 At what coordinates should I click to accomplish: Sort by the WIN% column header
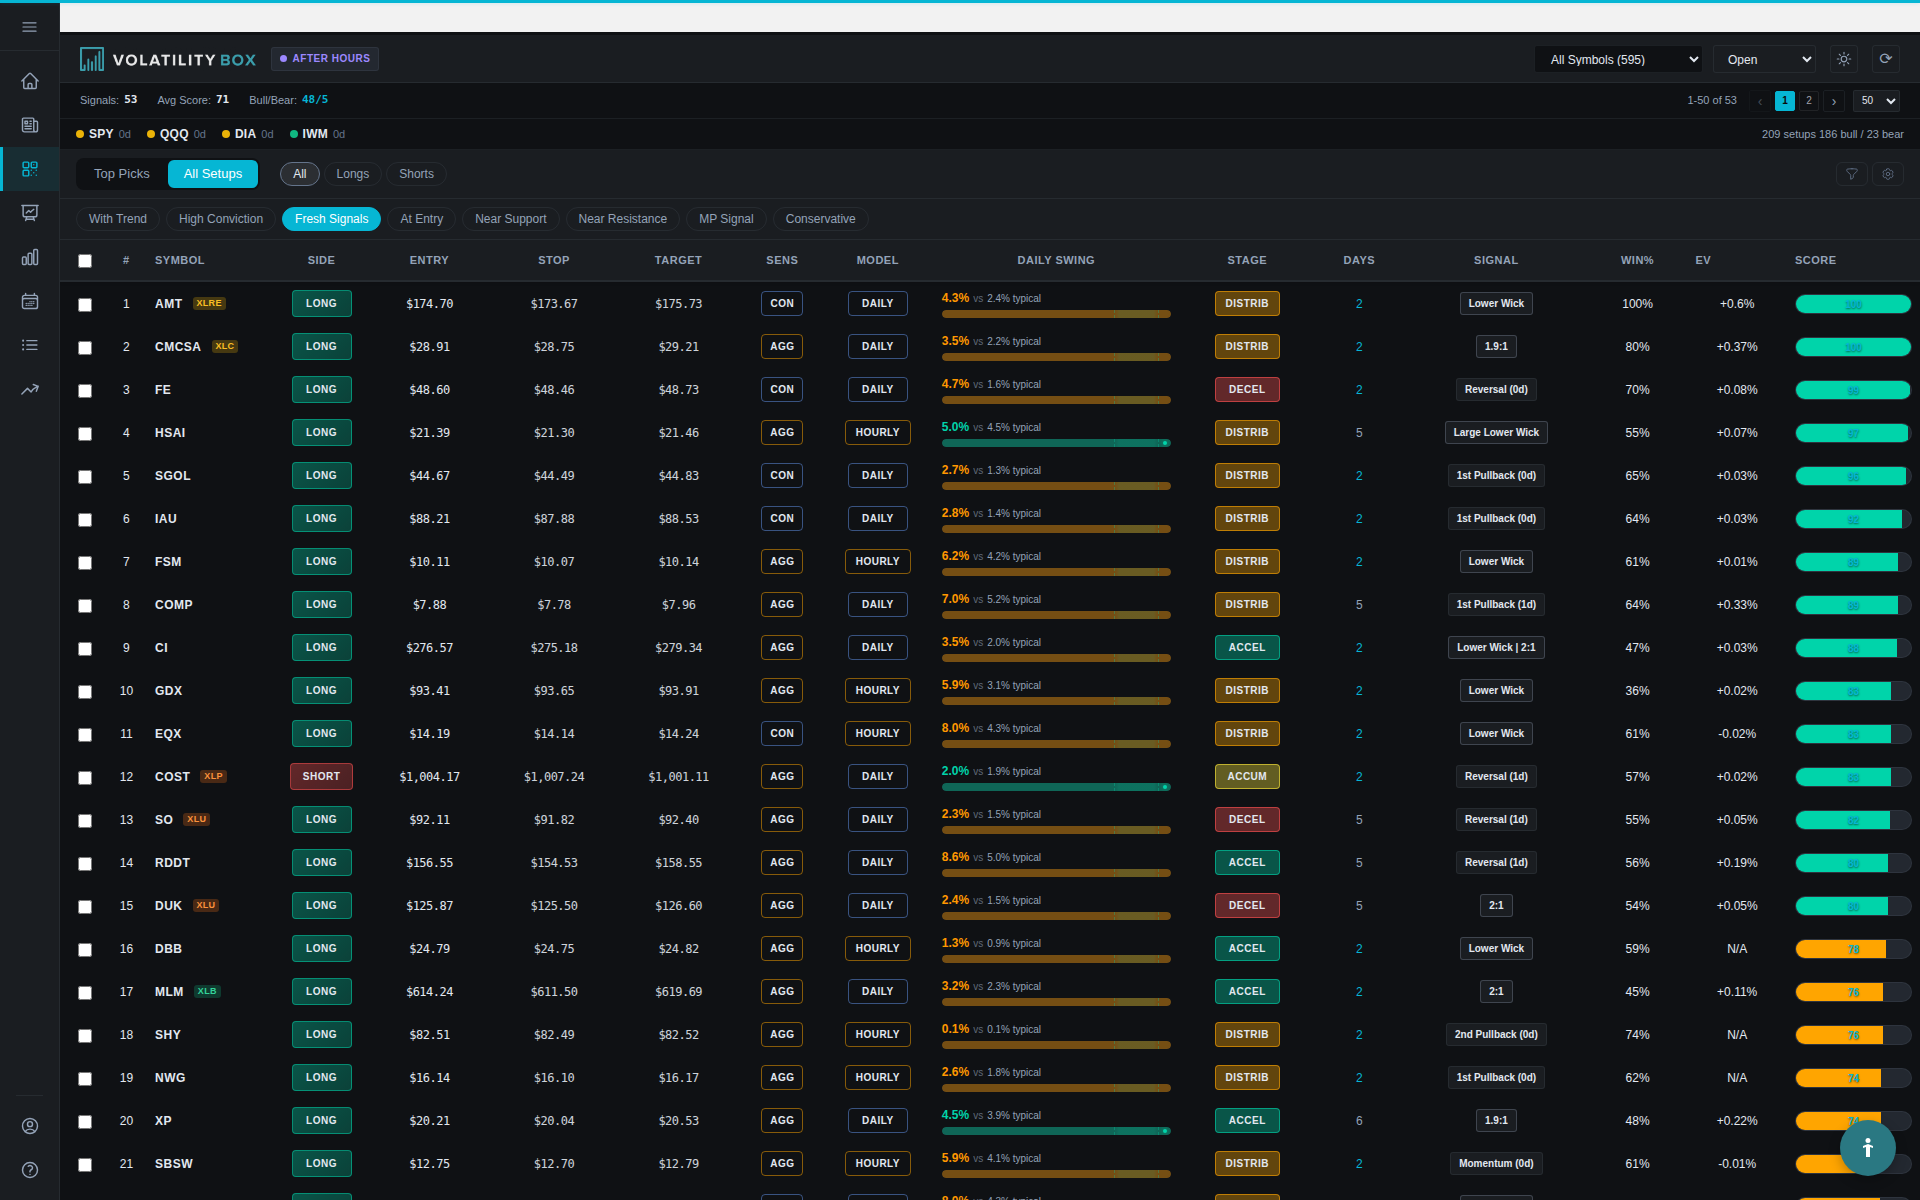[x=1637, y=260]
